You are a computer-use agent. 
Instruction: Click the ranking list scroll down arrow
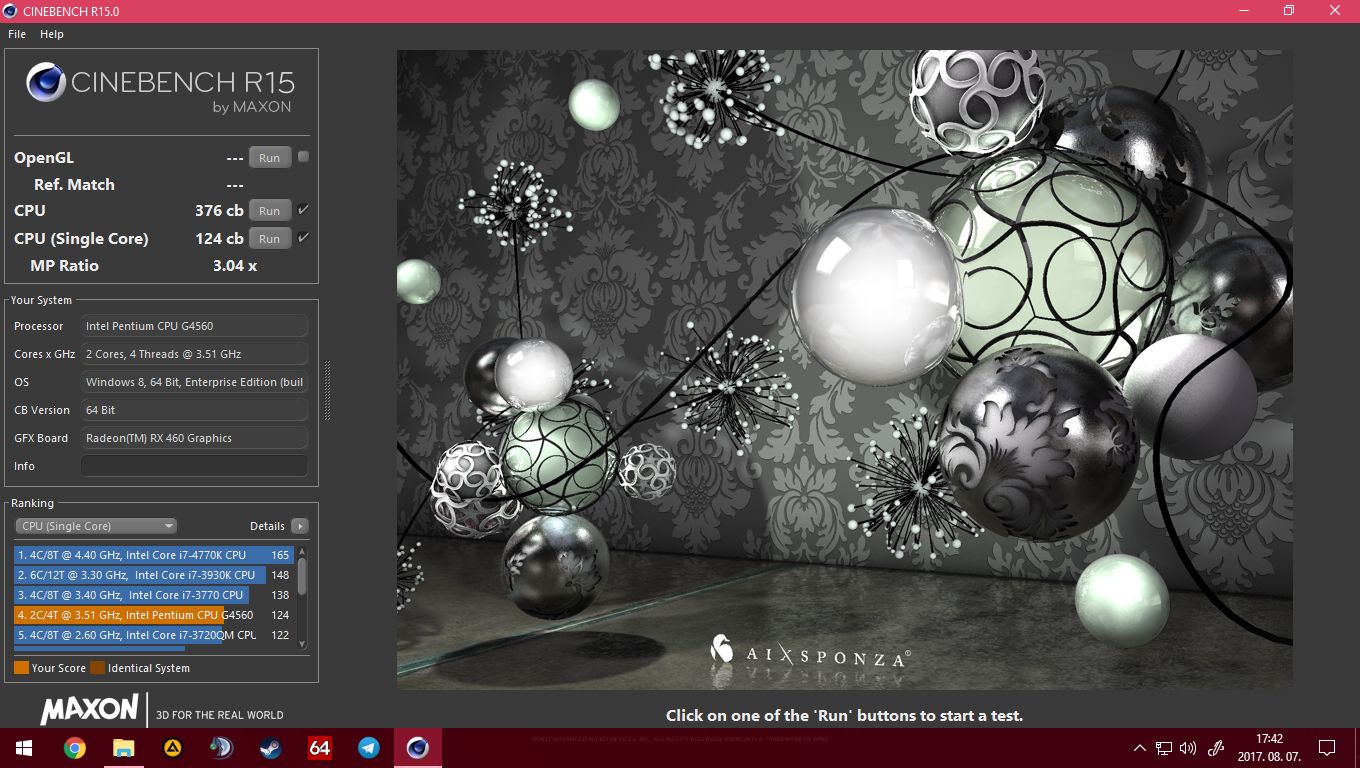(302, 645)
